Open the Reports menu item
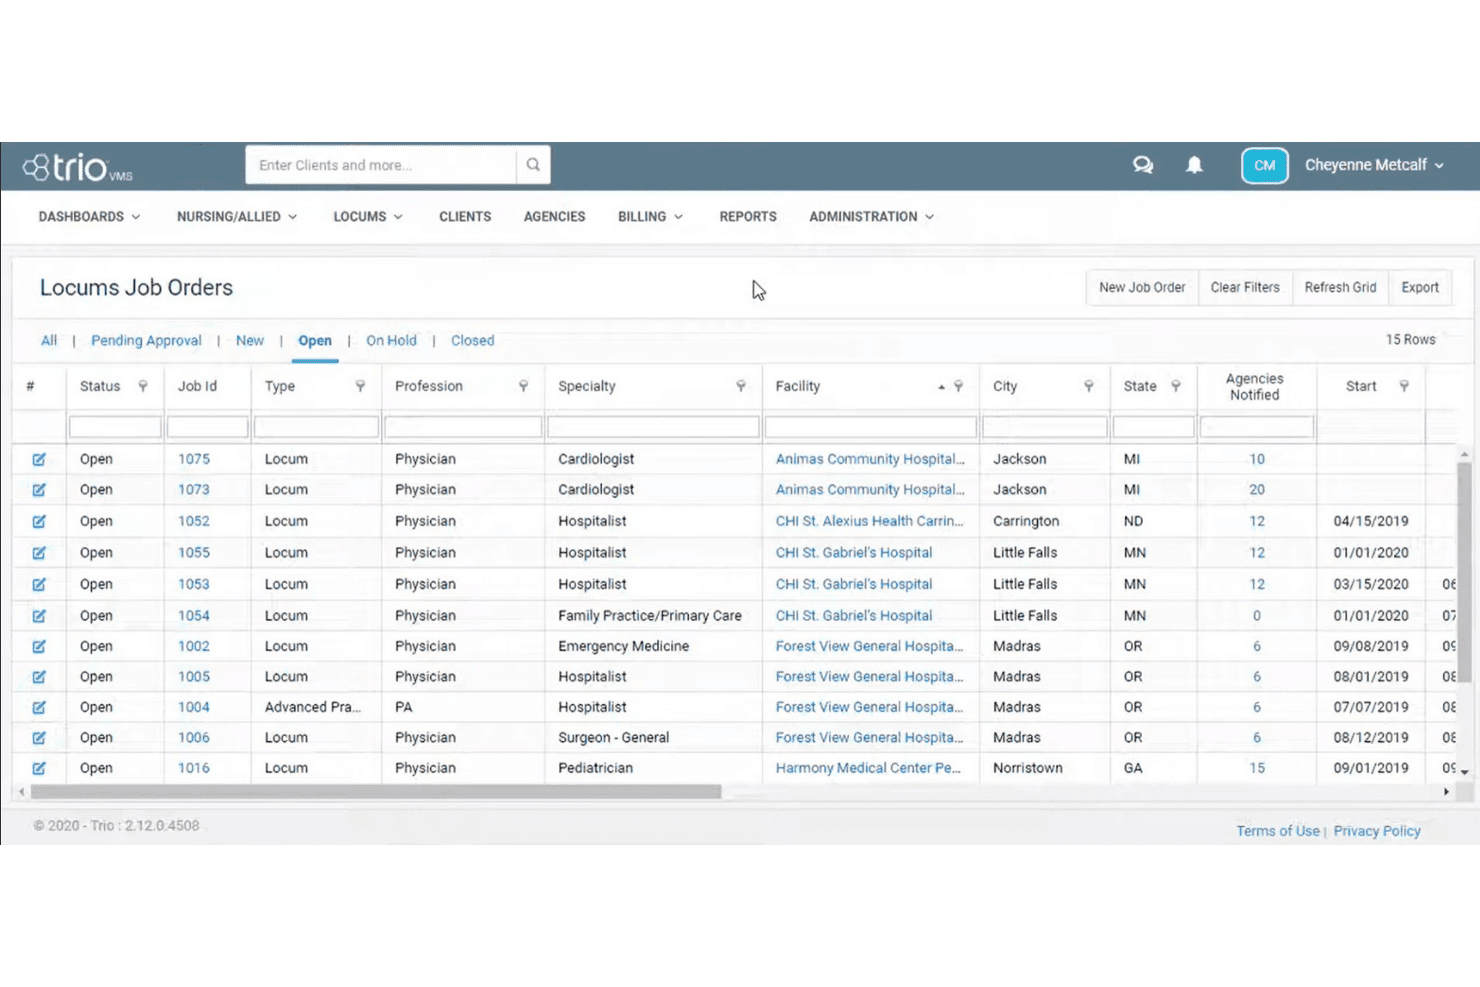The image size is (1480, 987). click(748, 217)
